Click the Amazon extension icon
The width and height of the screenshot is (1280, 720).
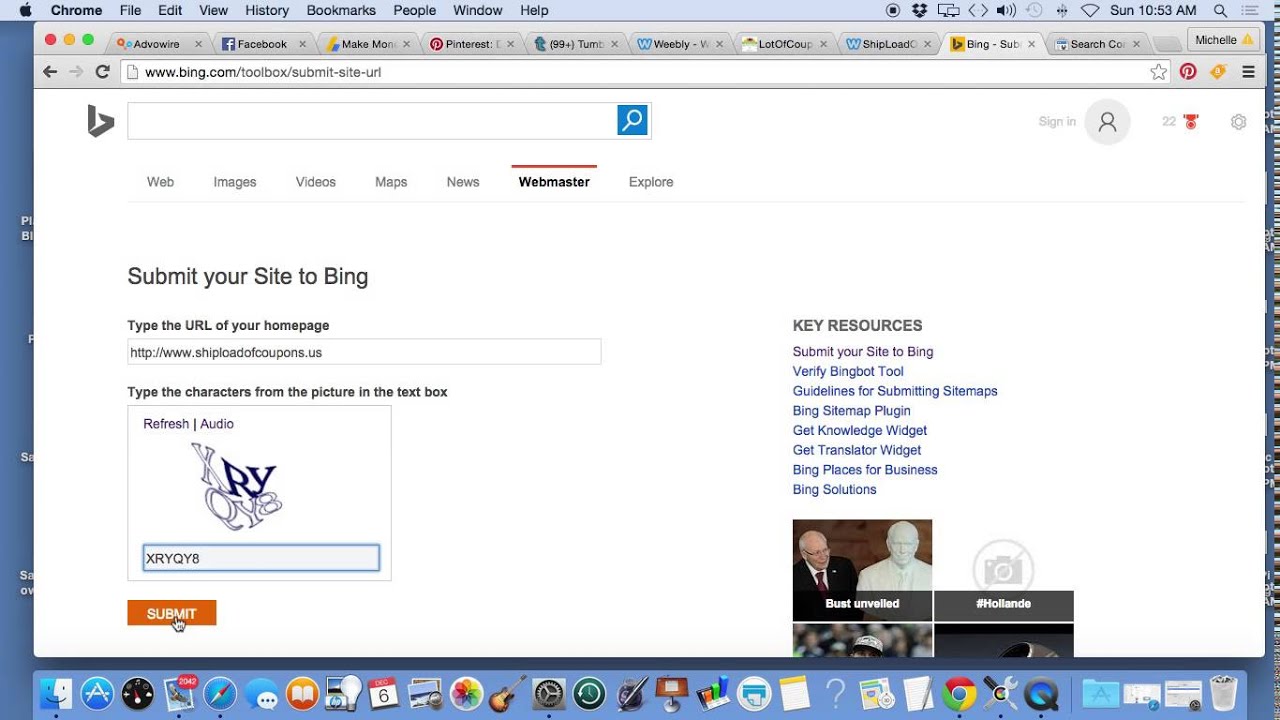1217,72
